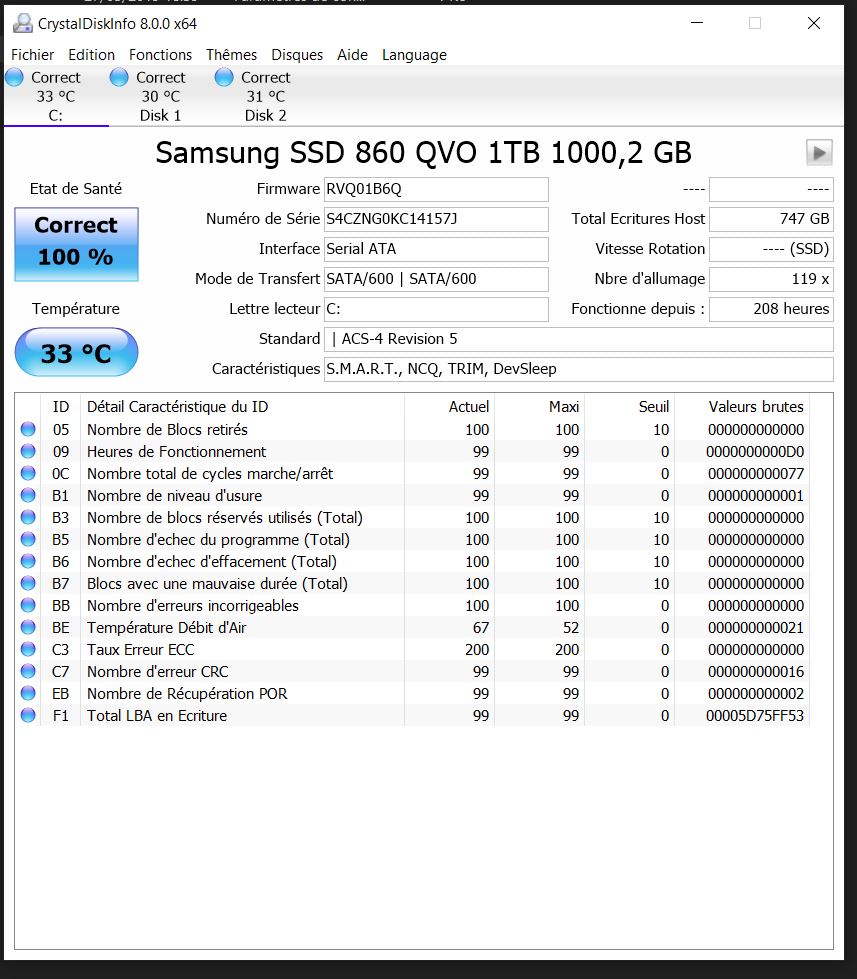This screenshot has width=857, height=979.
Task: Select the Nombre de Blocs retirés row
Action: 413,430
